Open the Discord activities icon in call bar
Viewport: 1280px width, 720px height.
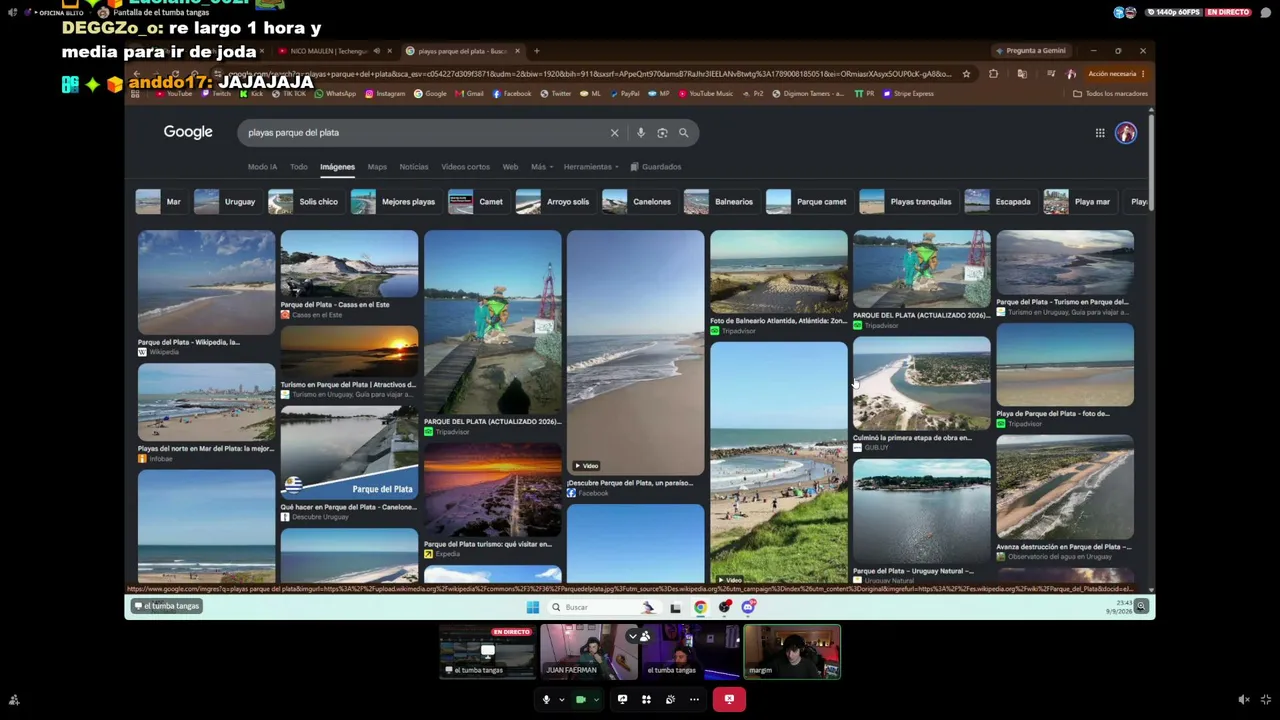point(646,699)
